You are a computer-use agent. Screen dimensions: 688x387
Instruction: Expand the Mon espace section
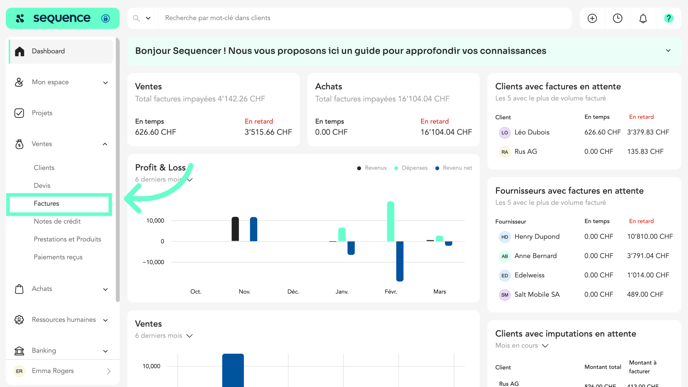(x=105, y=82)
